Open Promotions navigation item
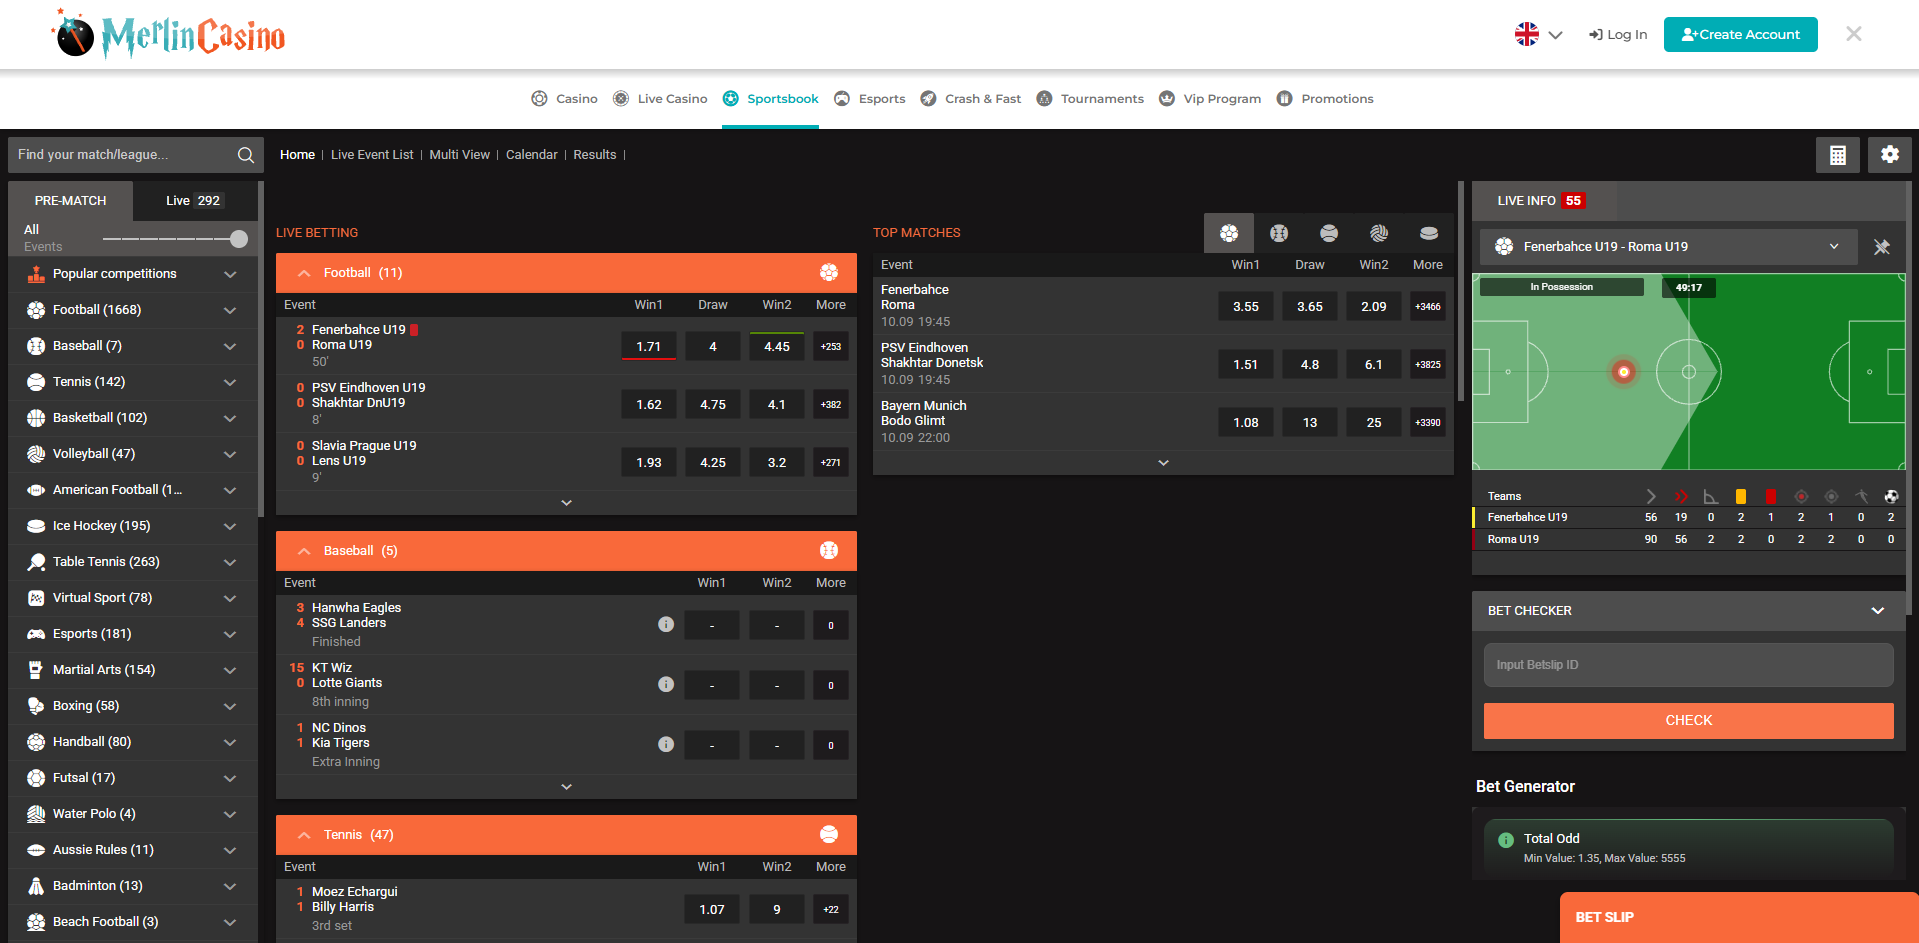 [x=1325, y=99]
